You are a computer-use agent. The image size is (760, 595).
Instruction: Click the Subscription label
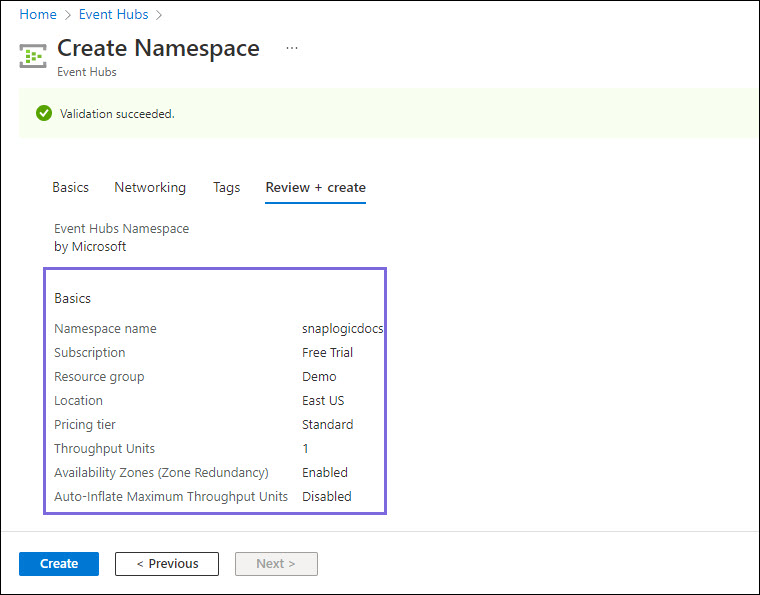(90, 353)
